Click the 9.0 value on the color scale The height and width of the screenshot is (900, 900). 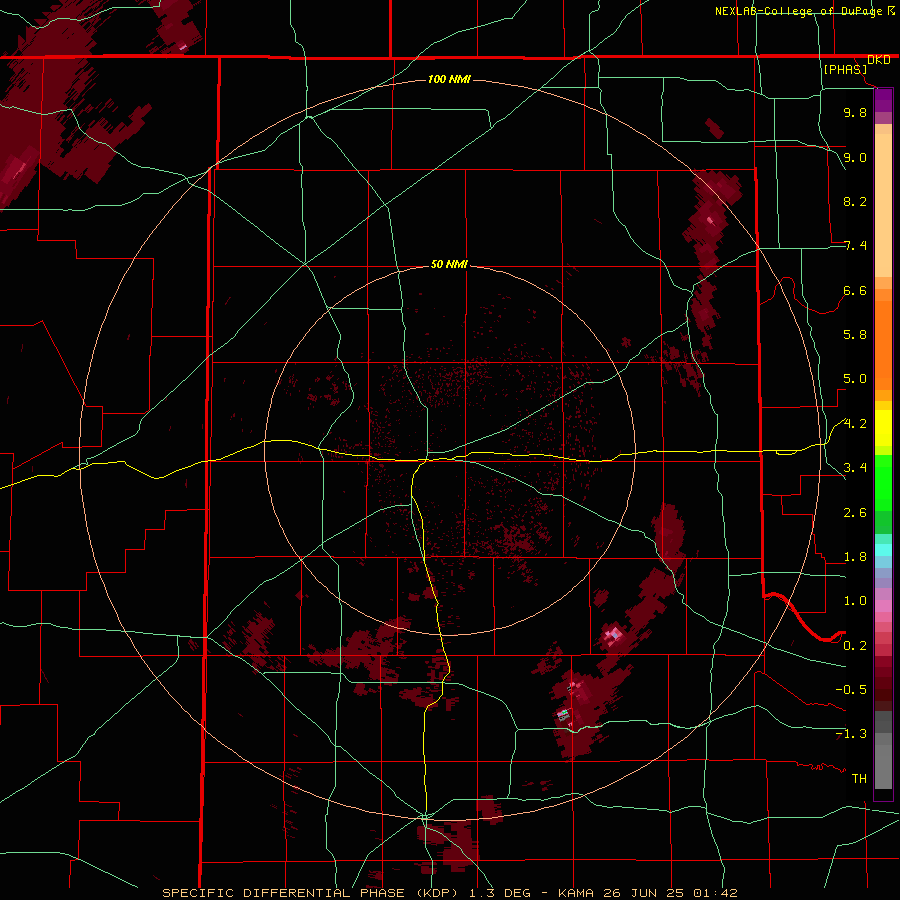pyautogui.click(x=855, y=157)
